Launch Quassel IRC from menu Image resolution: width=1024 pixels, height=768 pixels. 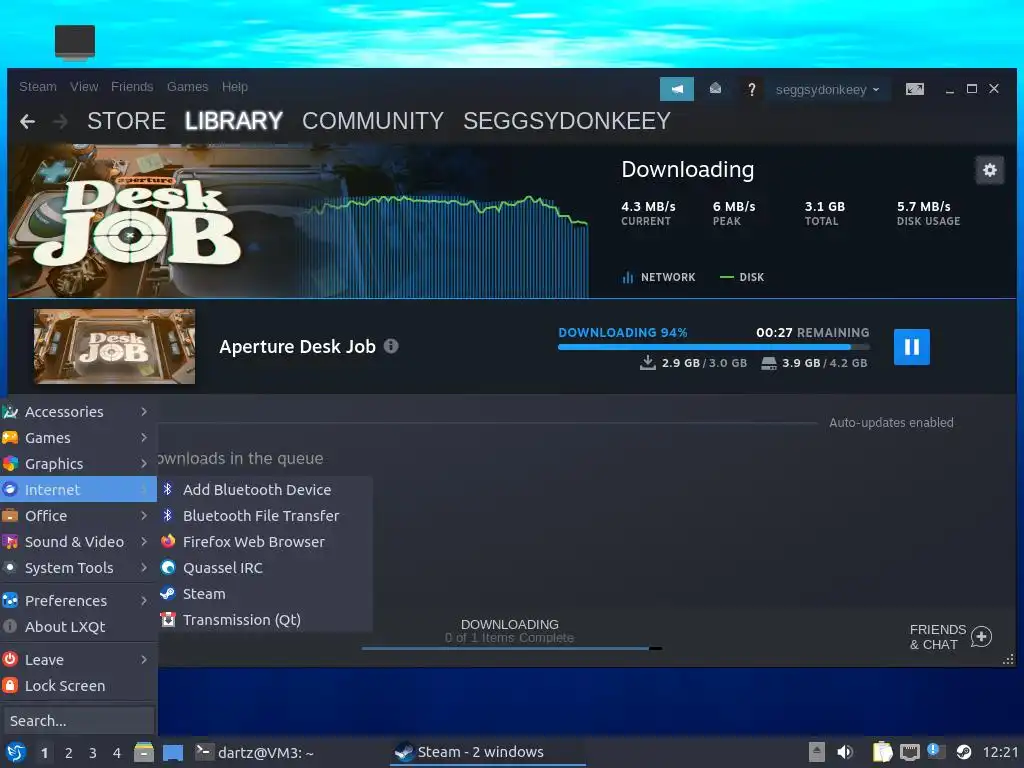pyautogui.click(x=265, y=568)
